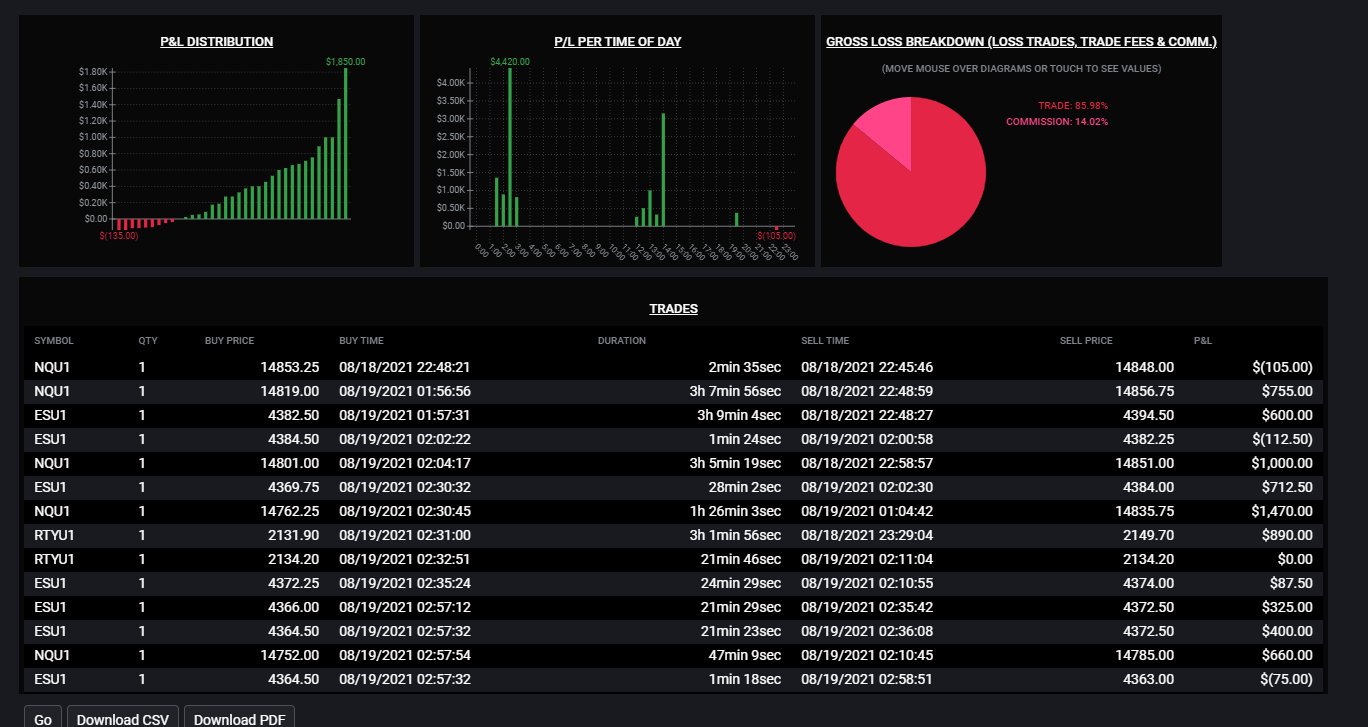Select the RTYU1 row with $890.00 P&L
This screenshot has width=1368, height=727.
click(x=674, y=535)
